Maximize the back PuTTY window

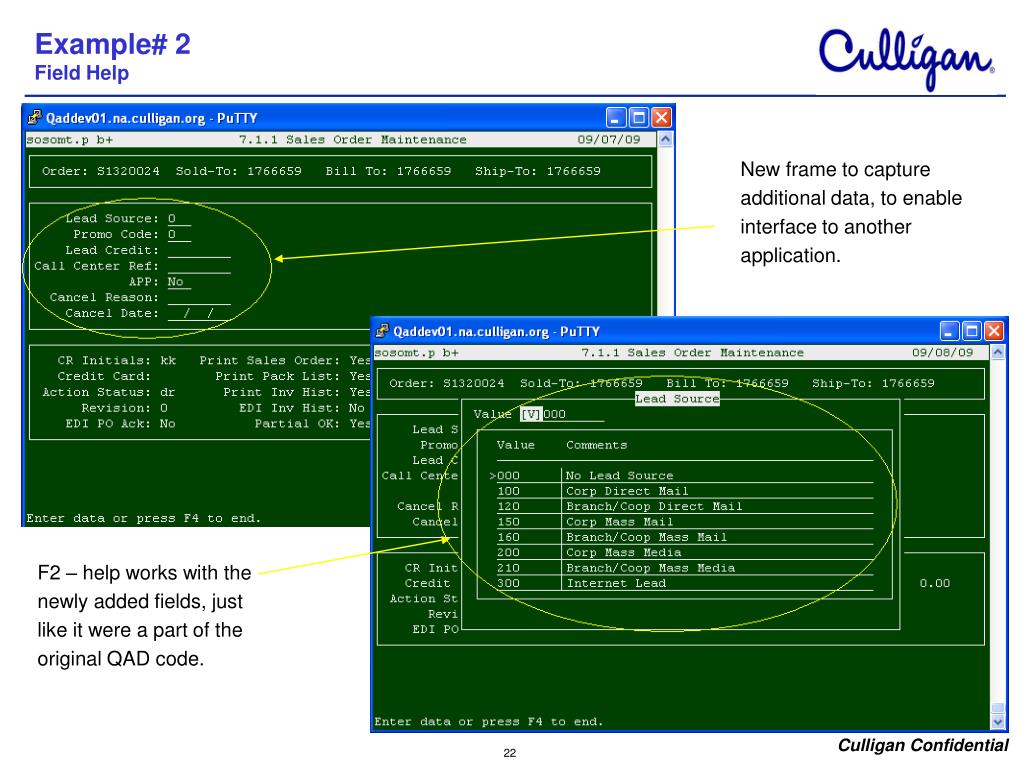click(x=639, y=118)
